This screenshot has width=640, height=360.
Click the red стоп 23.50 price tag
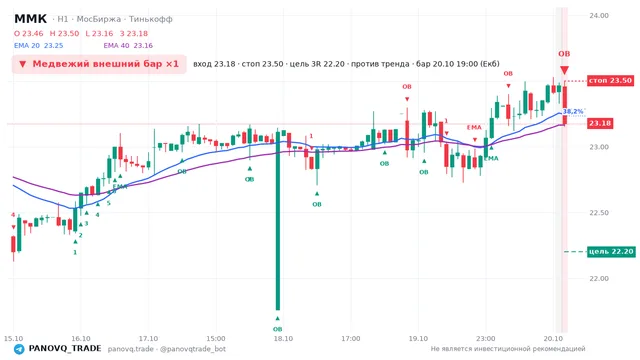click(610, 81)
